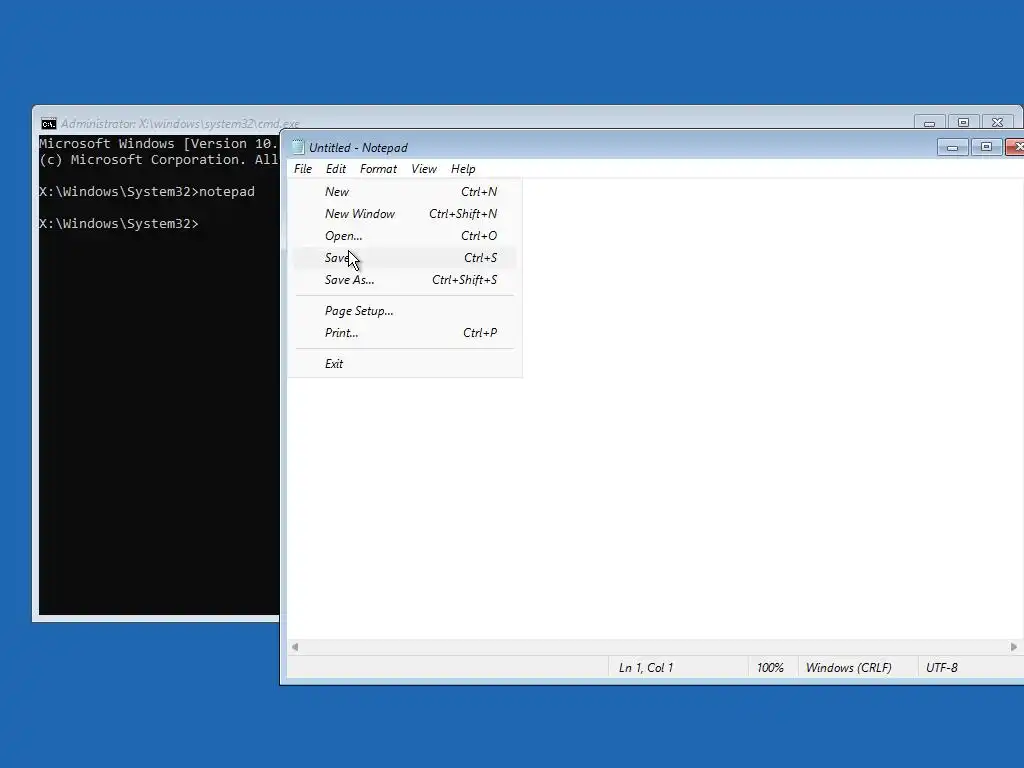Select Save in the File menu
This screenshot has height=768, width=1024.
[x=405, y=257]
